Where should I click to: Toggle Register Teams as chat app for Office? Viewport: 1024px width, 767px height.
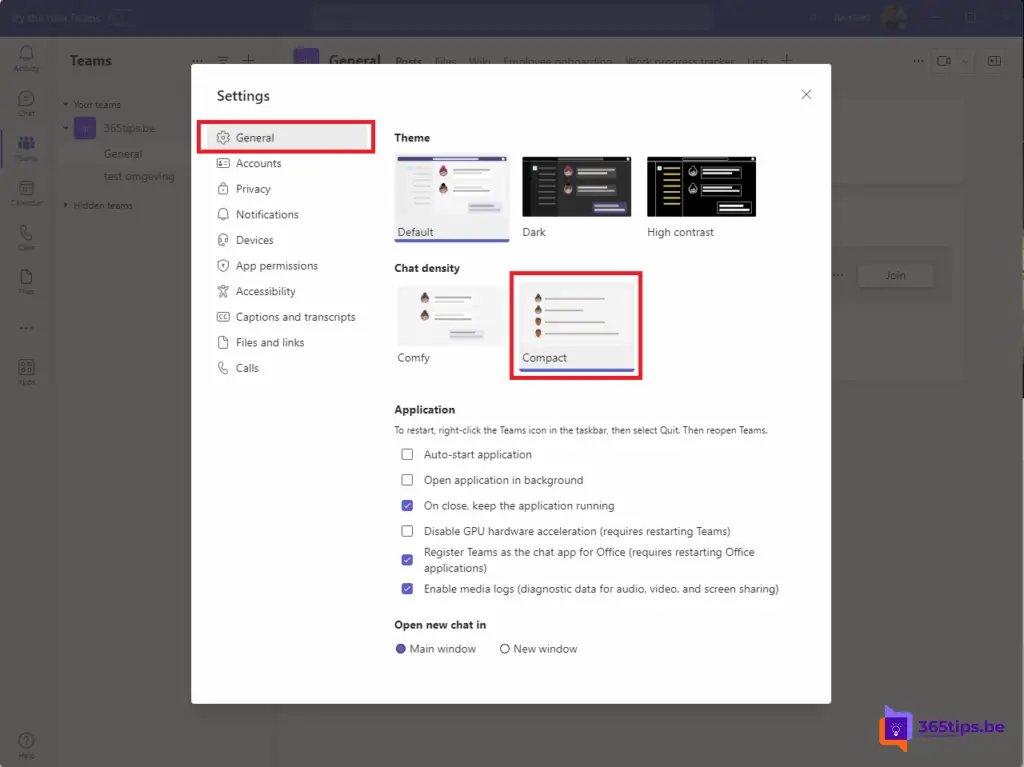408,560
